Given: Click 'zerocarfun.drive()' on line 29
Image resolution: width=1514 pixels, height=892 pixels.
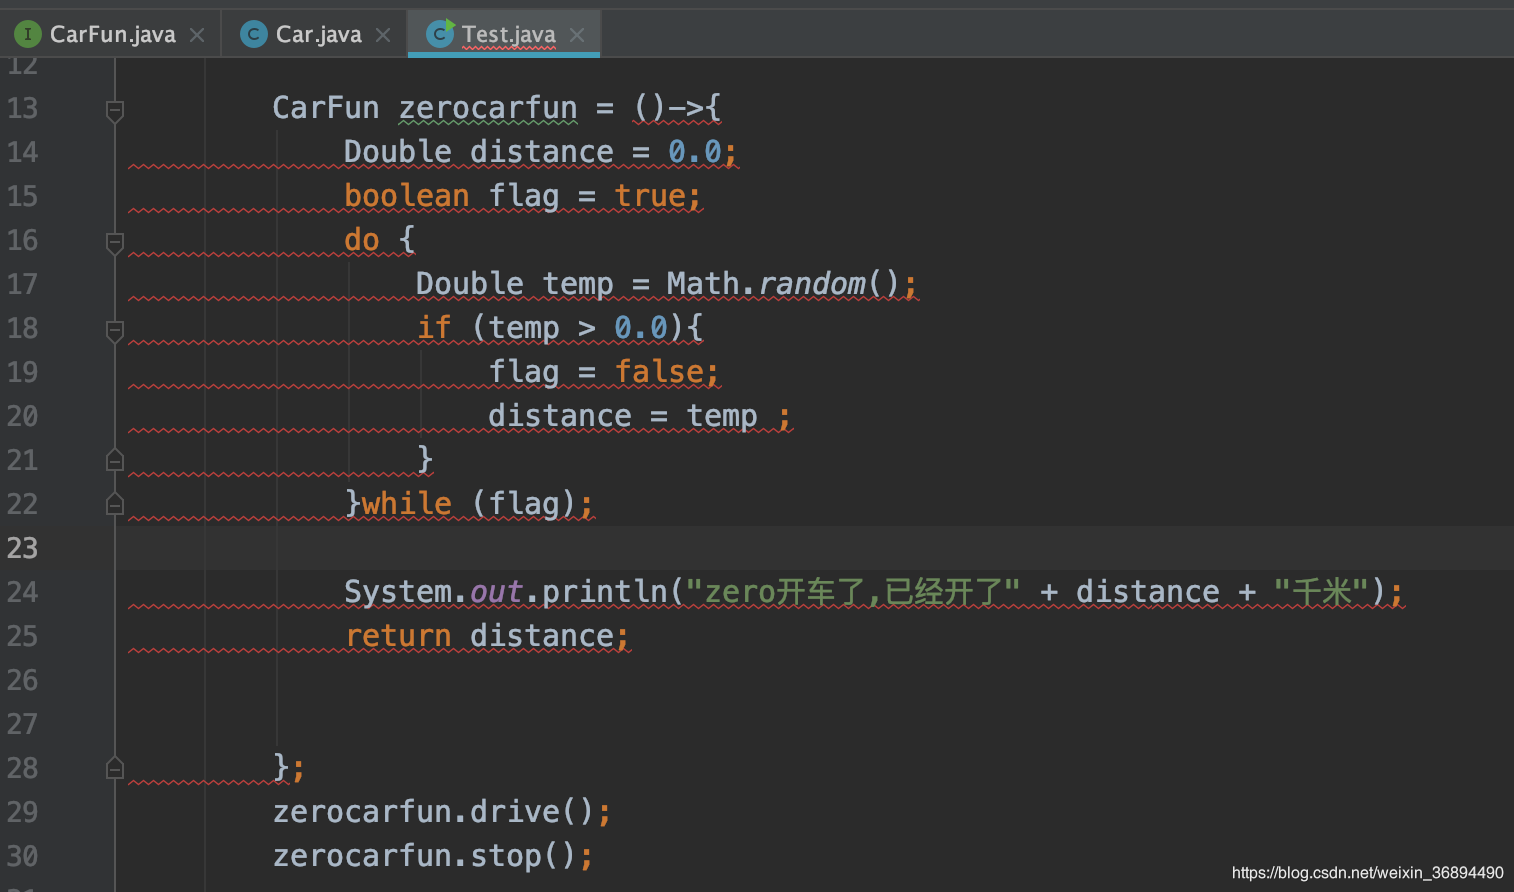Looking at the screenshot, I should click(434, 812).
